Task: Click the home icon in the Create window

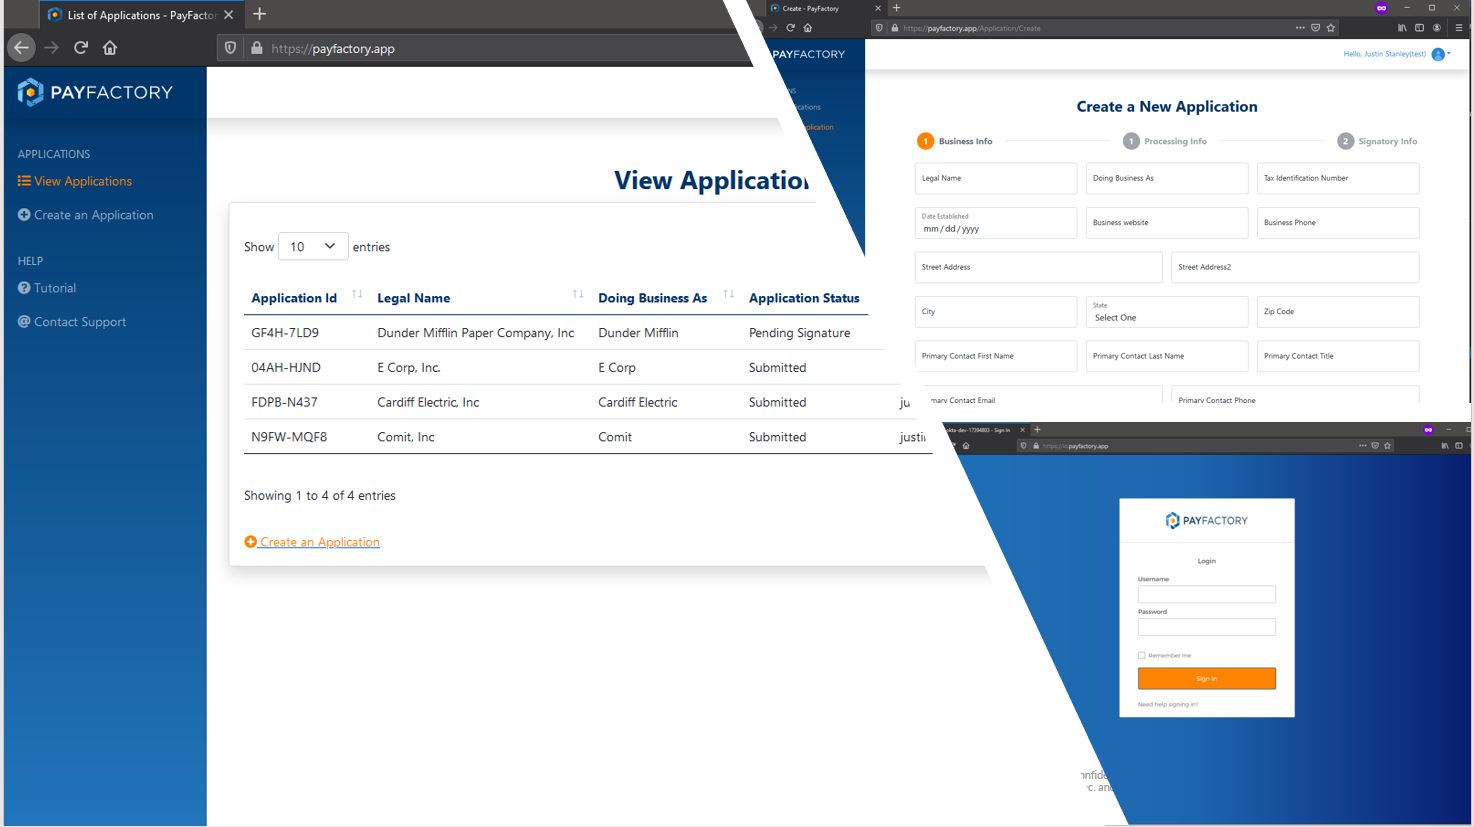Action: [x=808, y=28]
